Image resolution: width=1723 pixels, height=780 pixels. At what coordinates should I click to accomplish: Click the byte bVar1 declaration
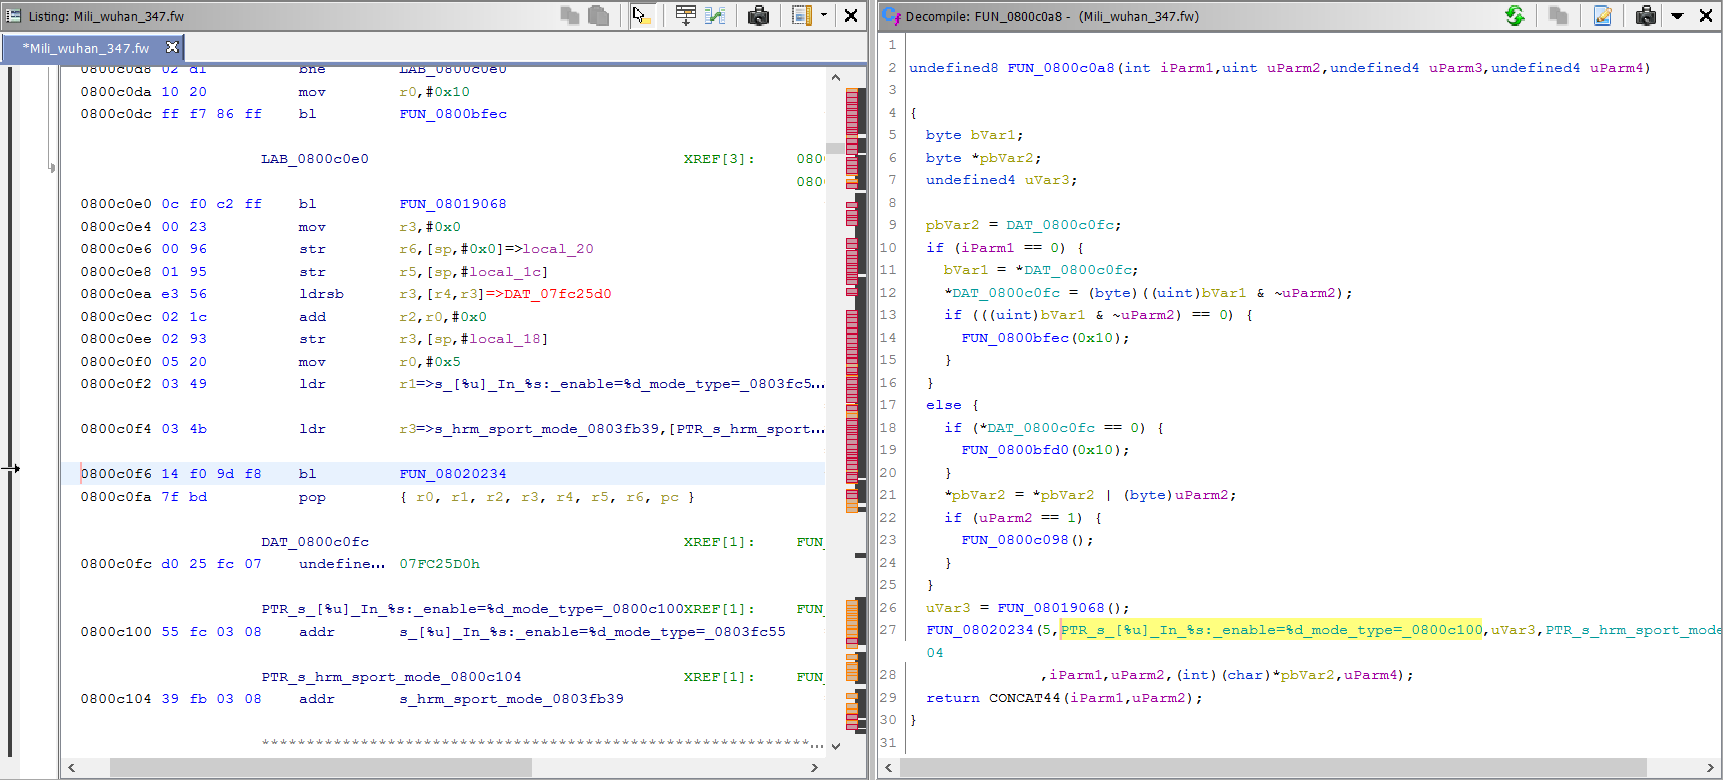coord(974,135)
